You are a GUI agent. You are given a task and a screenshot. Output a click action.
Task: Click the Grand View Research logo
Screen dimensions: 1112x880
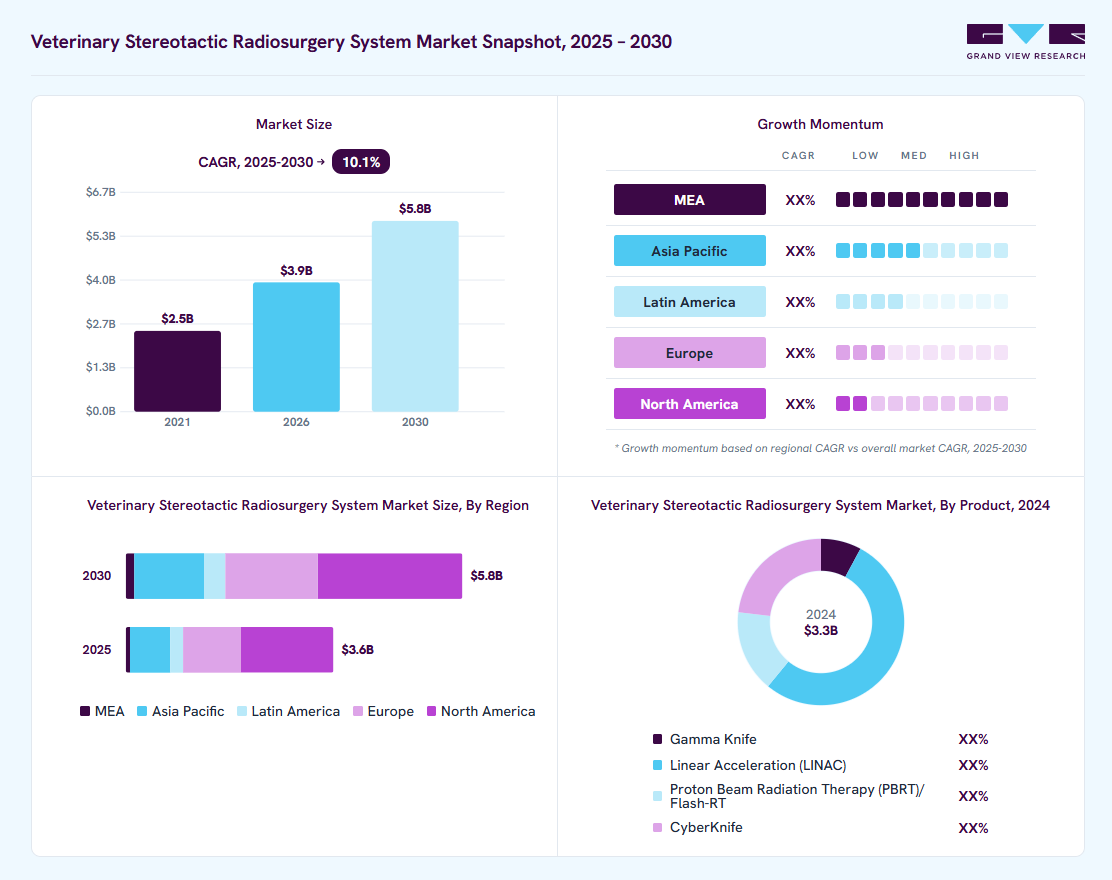point(1025,42)
